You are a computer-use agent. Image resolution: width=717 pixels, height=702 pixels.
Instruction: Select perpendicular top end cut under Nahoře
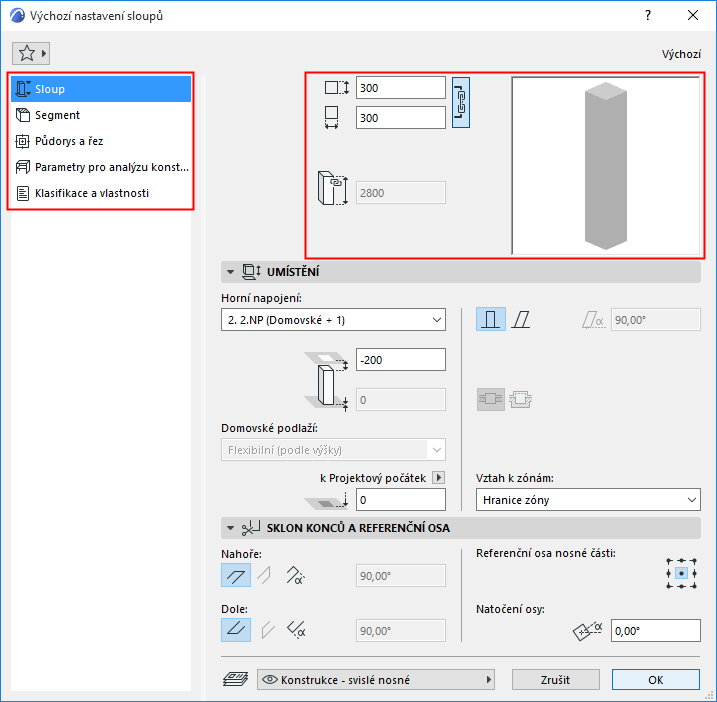pos(265,575)
